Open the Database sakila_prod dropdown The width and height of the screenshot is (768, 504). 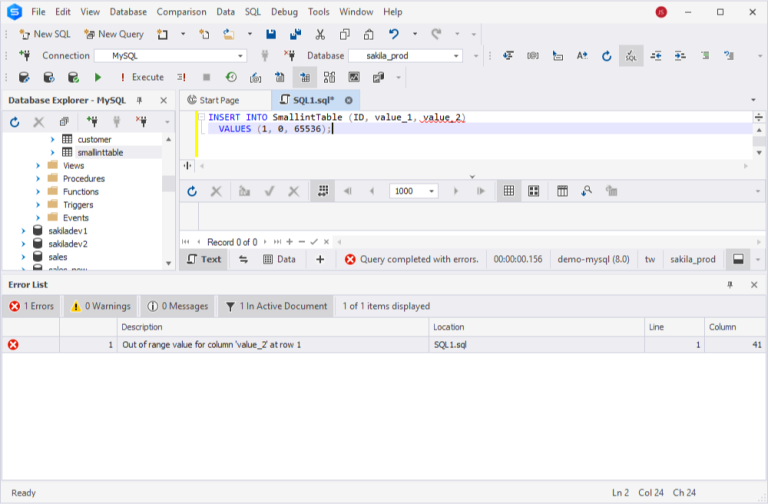click(406, 56)
